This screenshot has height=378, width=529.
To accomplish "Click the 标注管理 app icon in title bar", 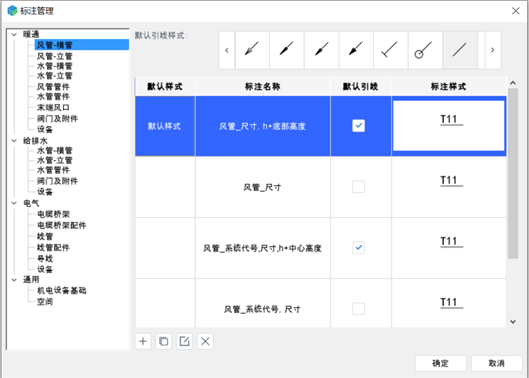I will point(12,11).
